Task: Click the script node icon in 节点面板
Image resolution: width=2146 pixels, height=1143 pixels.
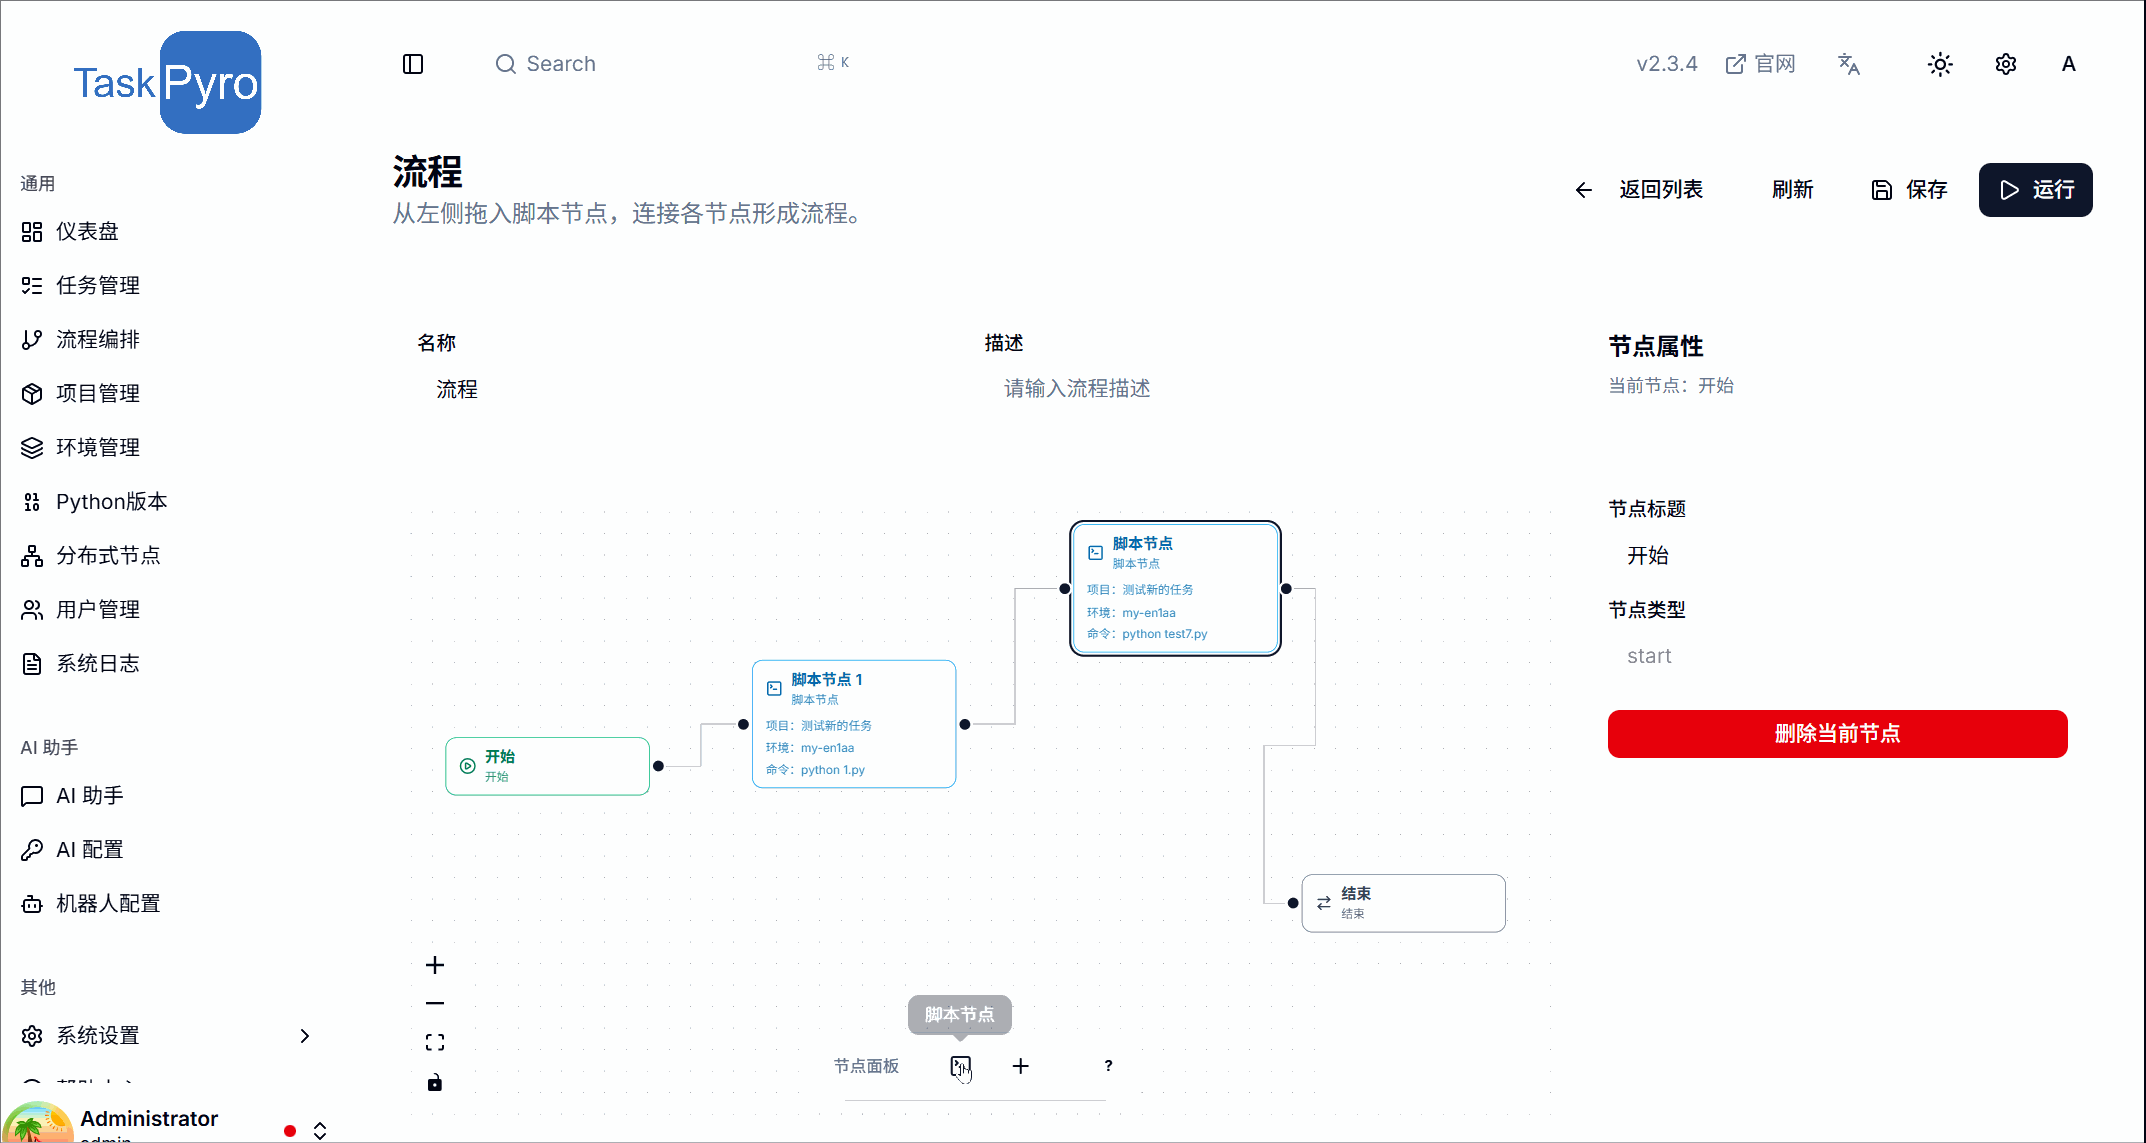Action: tap(961, 1066)
